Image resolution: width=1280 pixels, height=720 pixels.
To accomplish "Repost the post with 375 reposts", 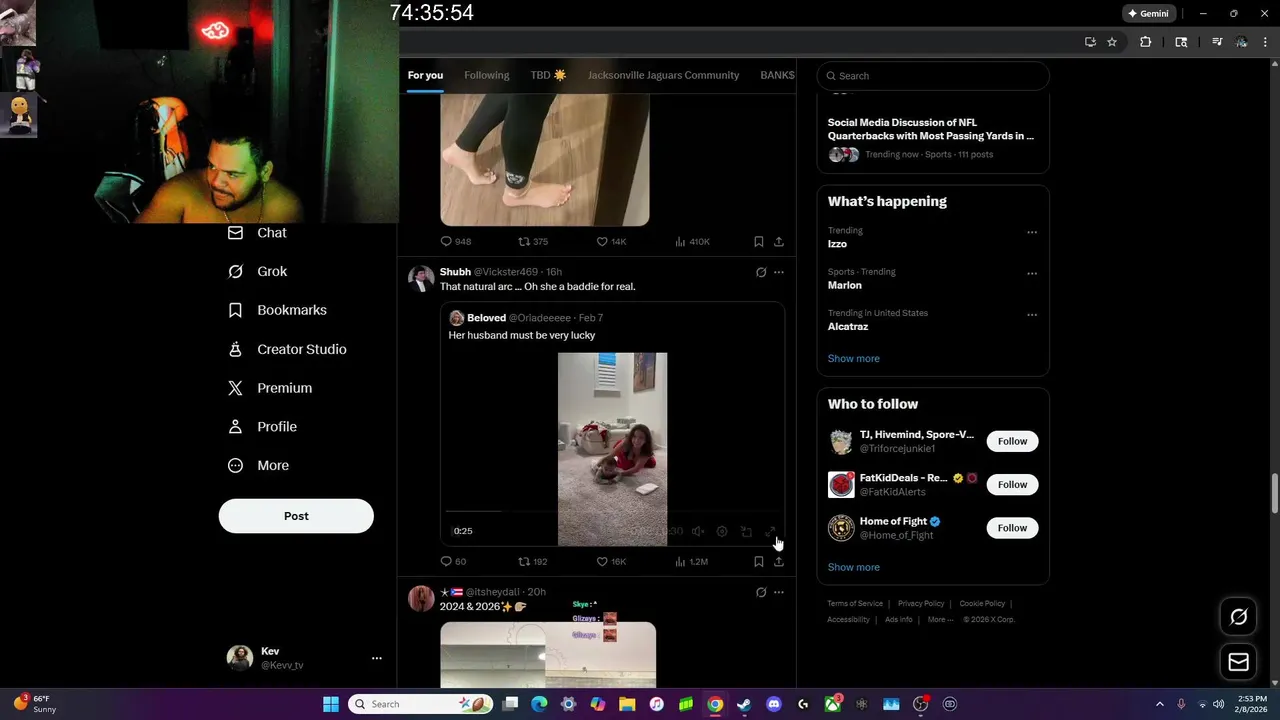I will click(x=533, y=242).
